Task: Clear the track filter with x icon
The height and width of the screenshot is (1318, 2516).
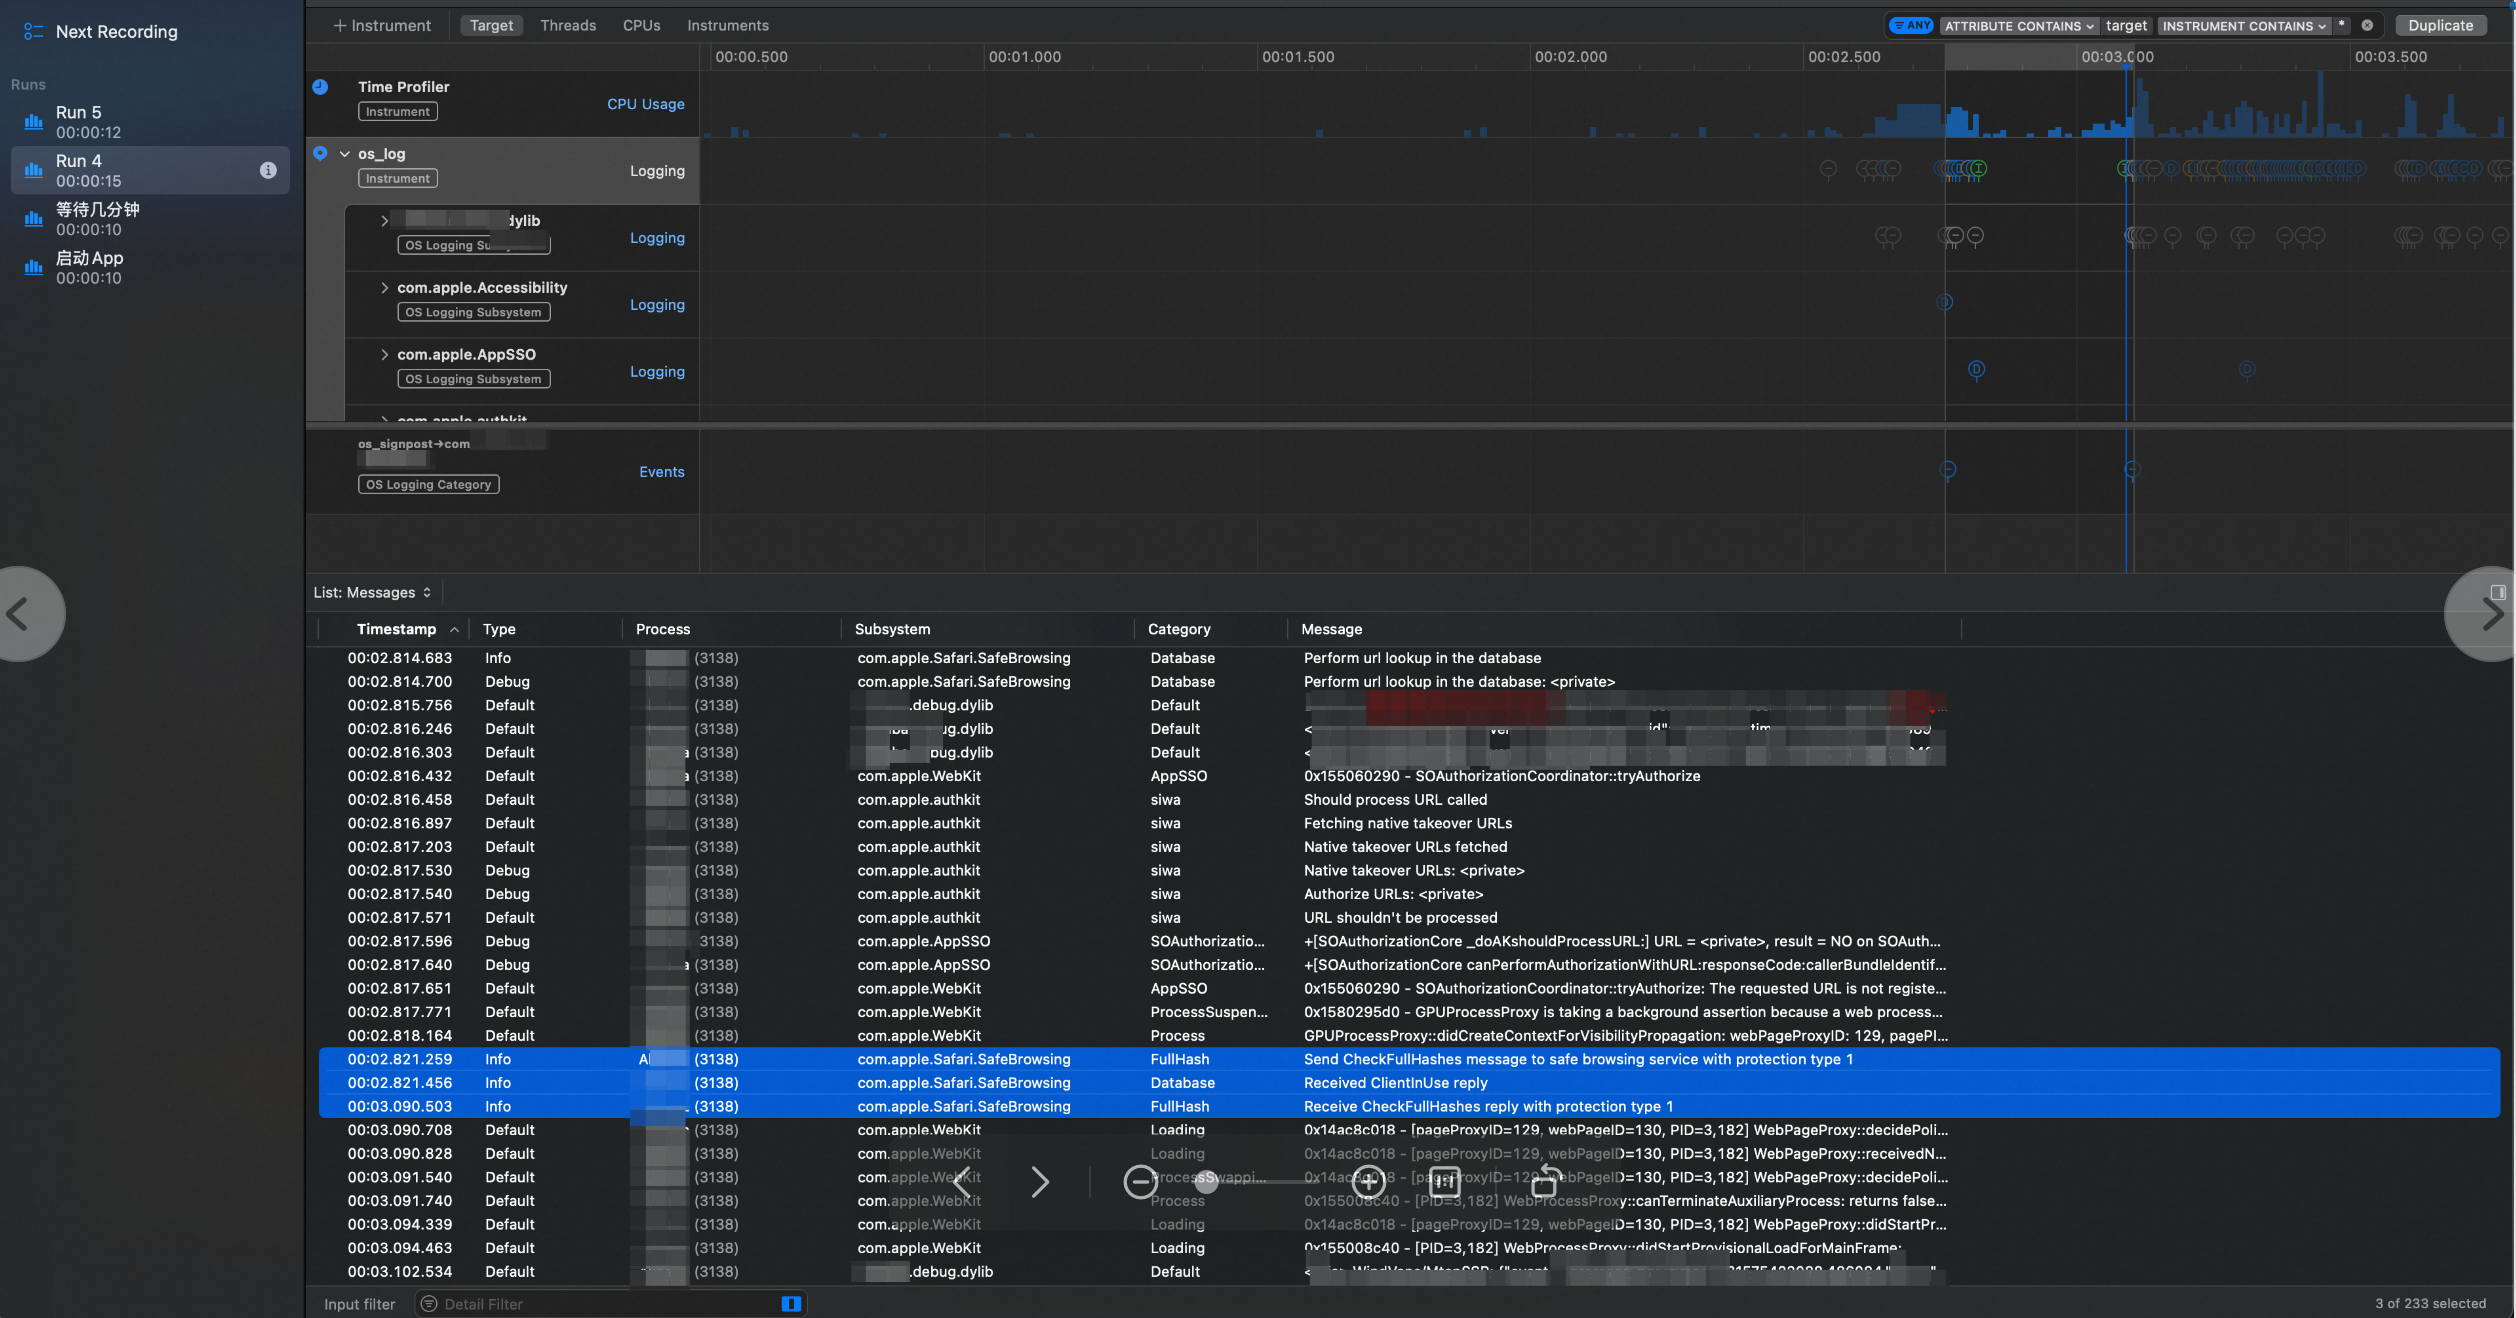Action: 2367,26
